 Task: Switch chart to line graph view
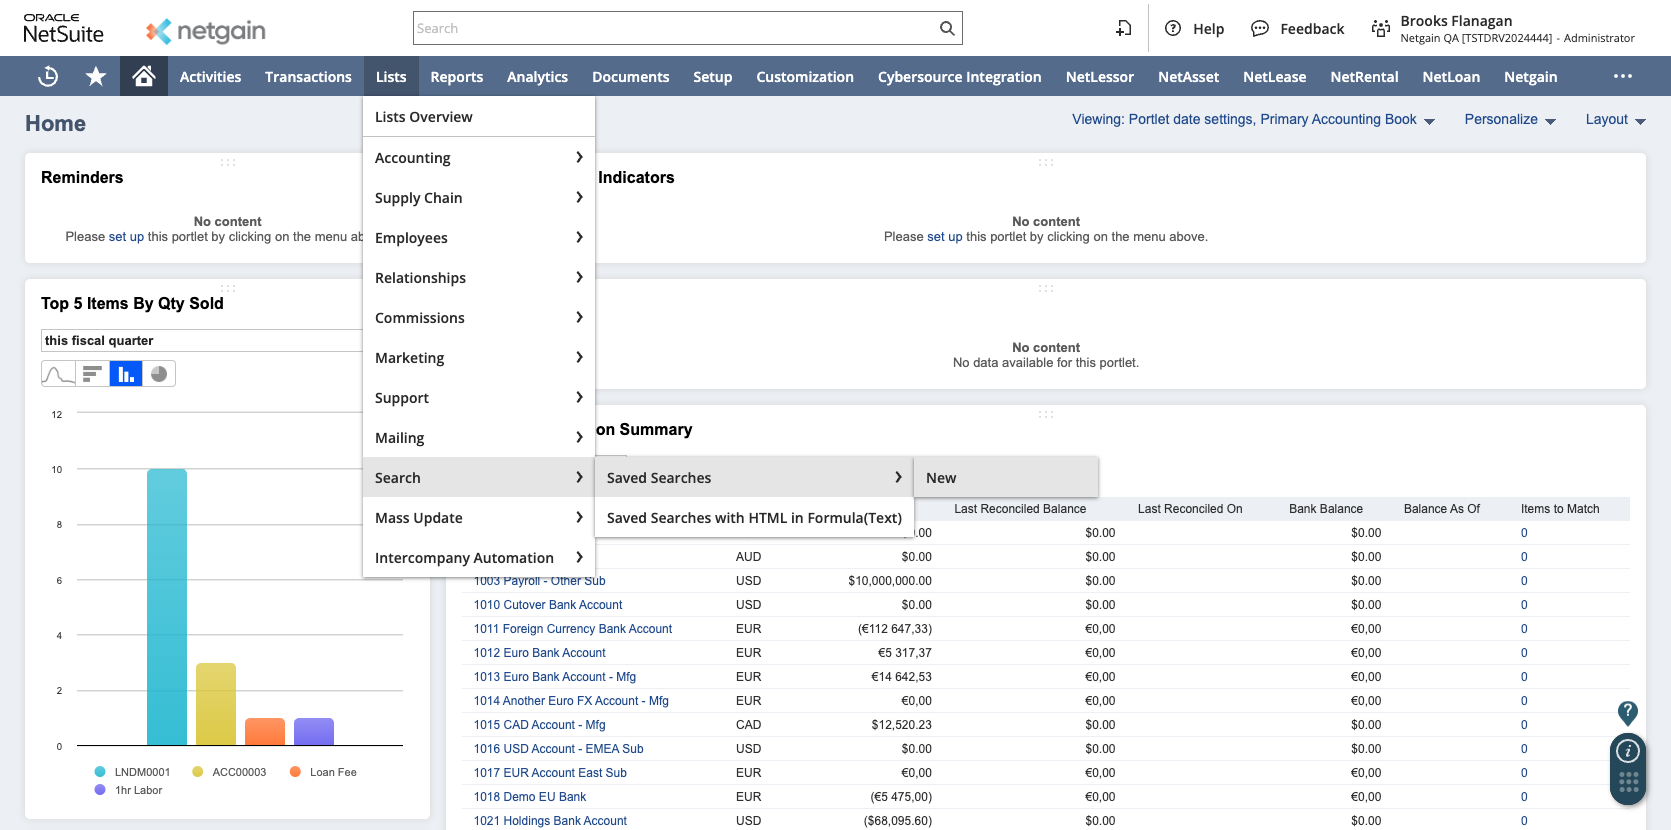(58, 374)
